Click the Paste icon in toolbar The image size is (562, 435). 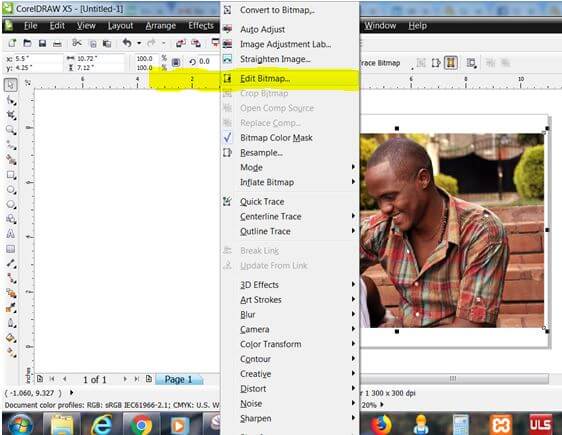[x=107, y=44]
